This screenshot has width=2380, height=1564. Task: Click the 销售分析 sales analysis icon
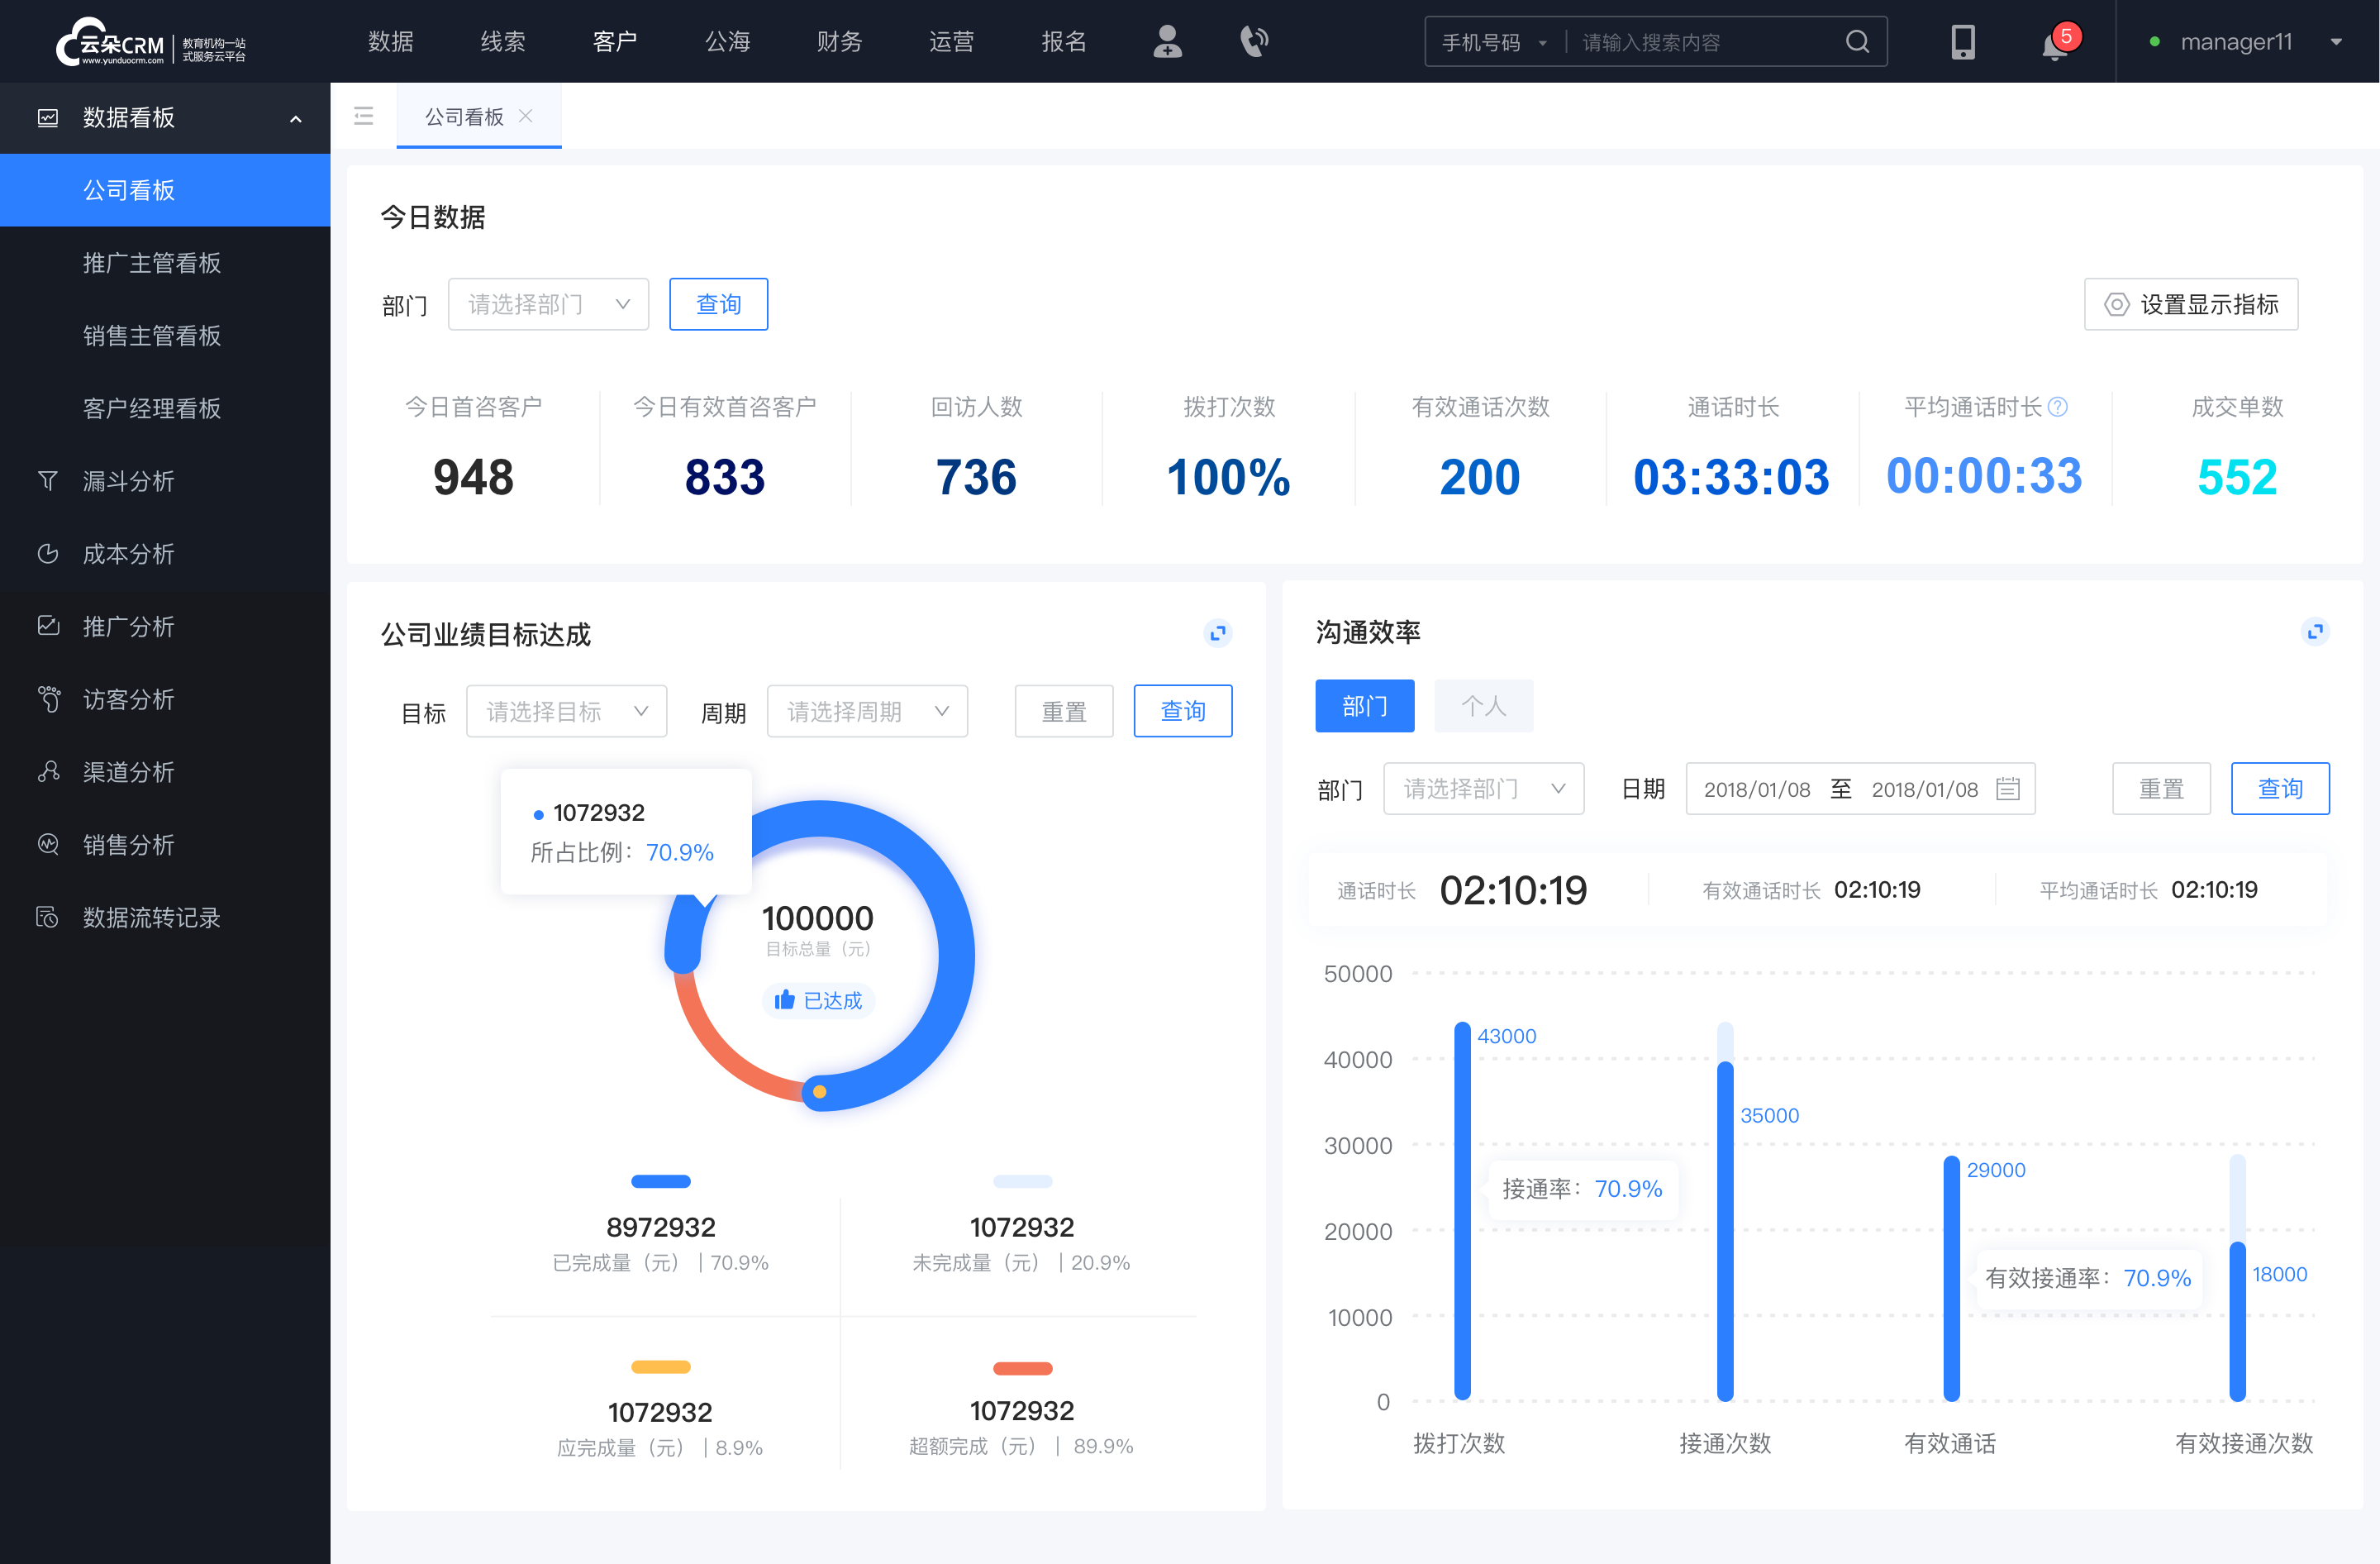47,843
